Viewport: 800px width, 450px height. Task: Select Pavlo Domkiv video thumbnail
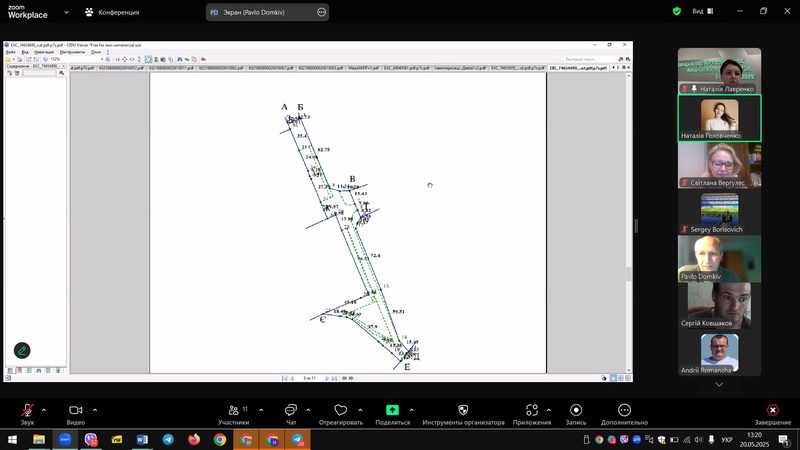click(x=719, y=259)
